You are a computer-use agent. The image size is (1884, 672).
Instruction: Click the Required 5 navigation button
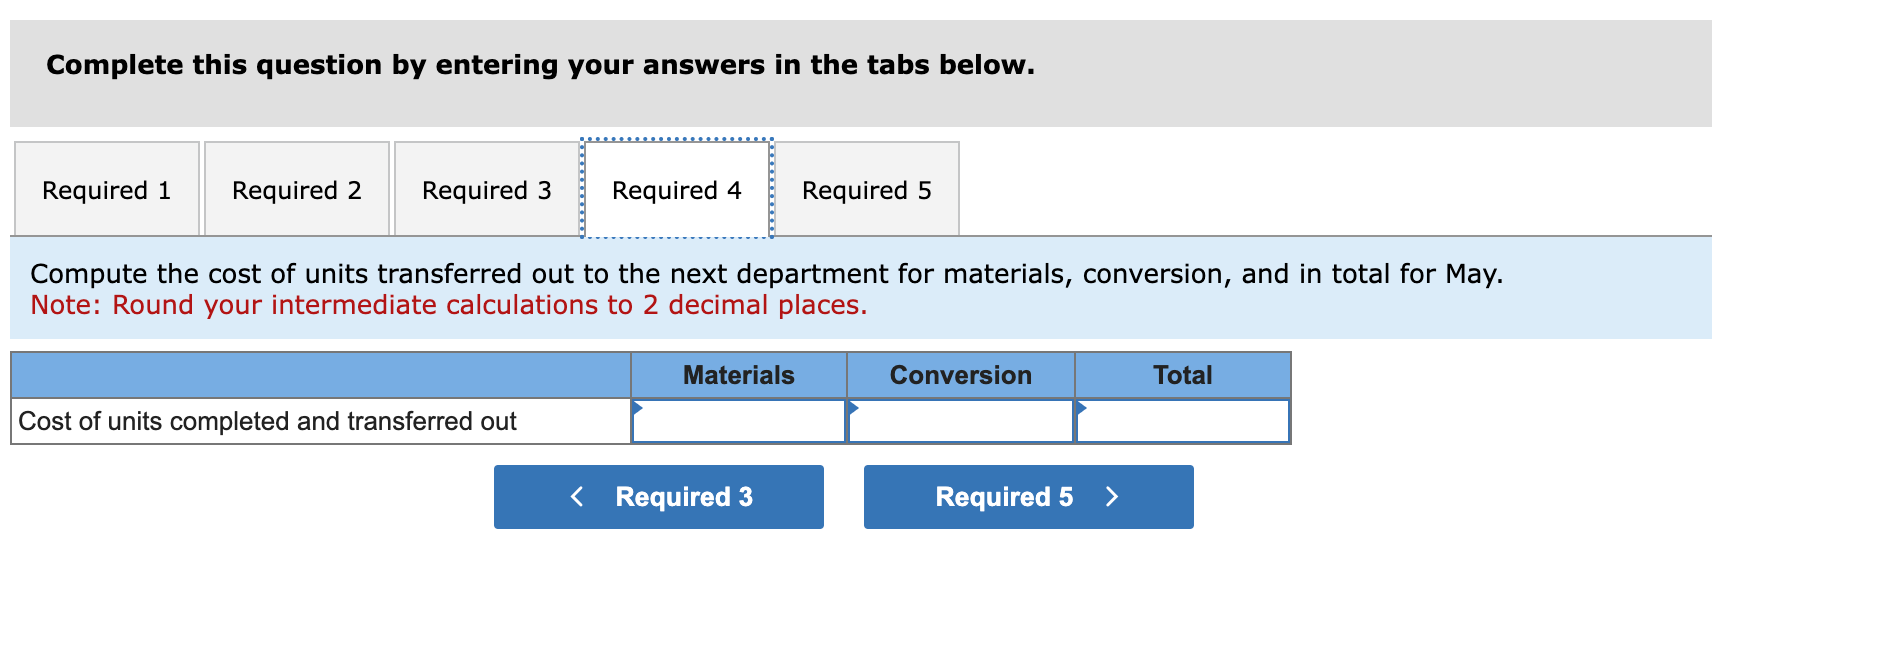click(x=1028, y=497)
